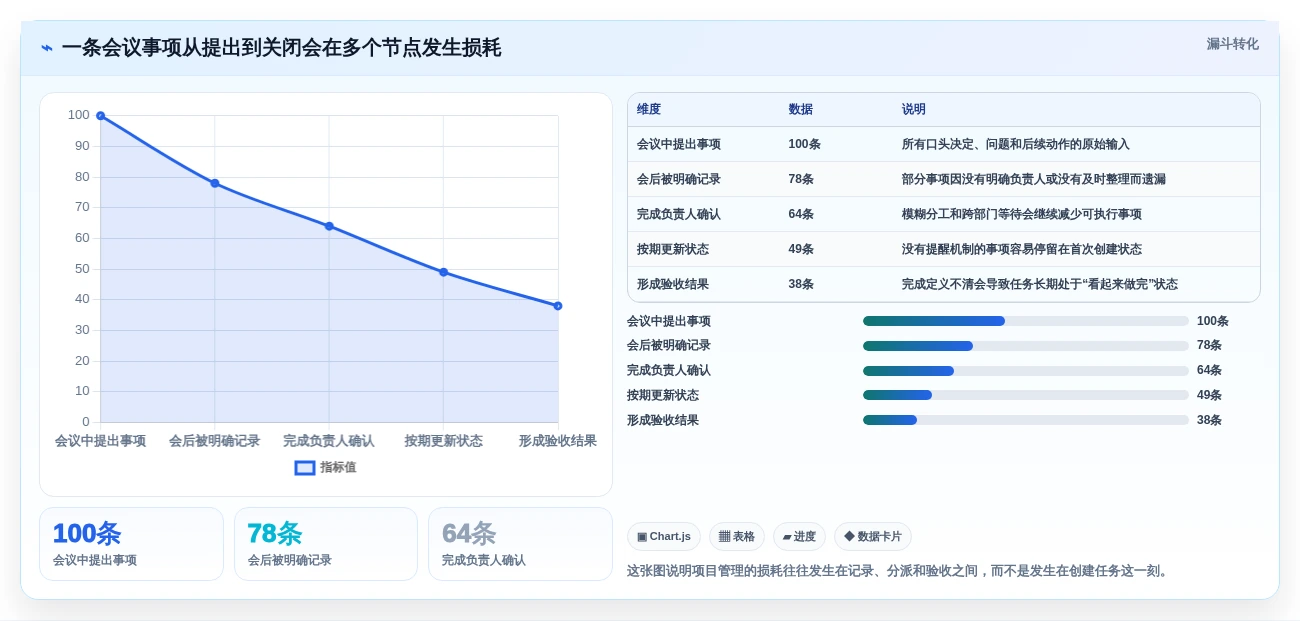Click table cell 会后被明确记录
This screenshot has height=621, width=1300.
[679, 179]
